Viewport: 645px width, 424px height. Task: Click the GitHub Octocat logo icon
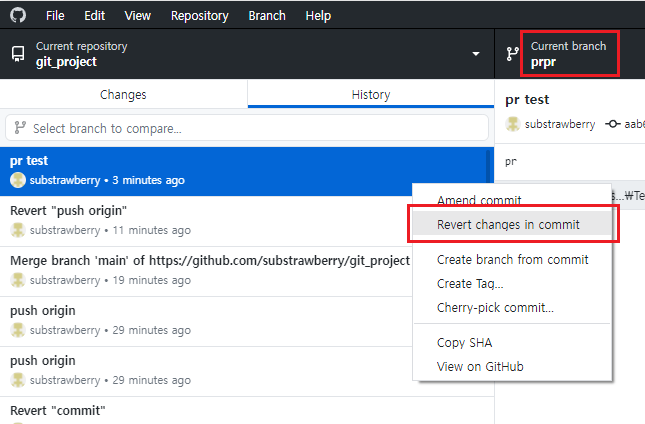point(18,15)
